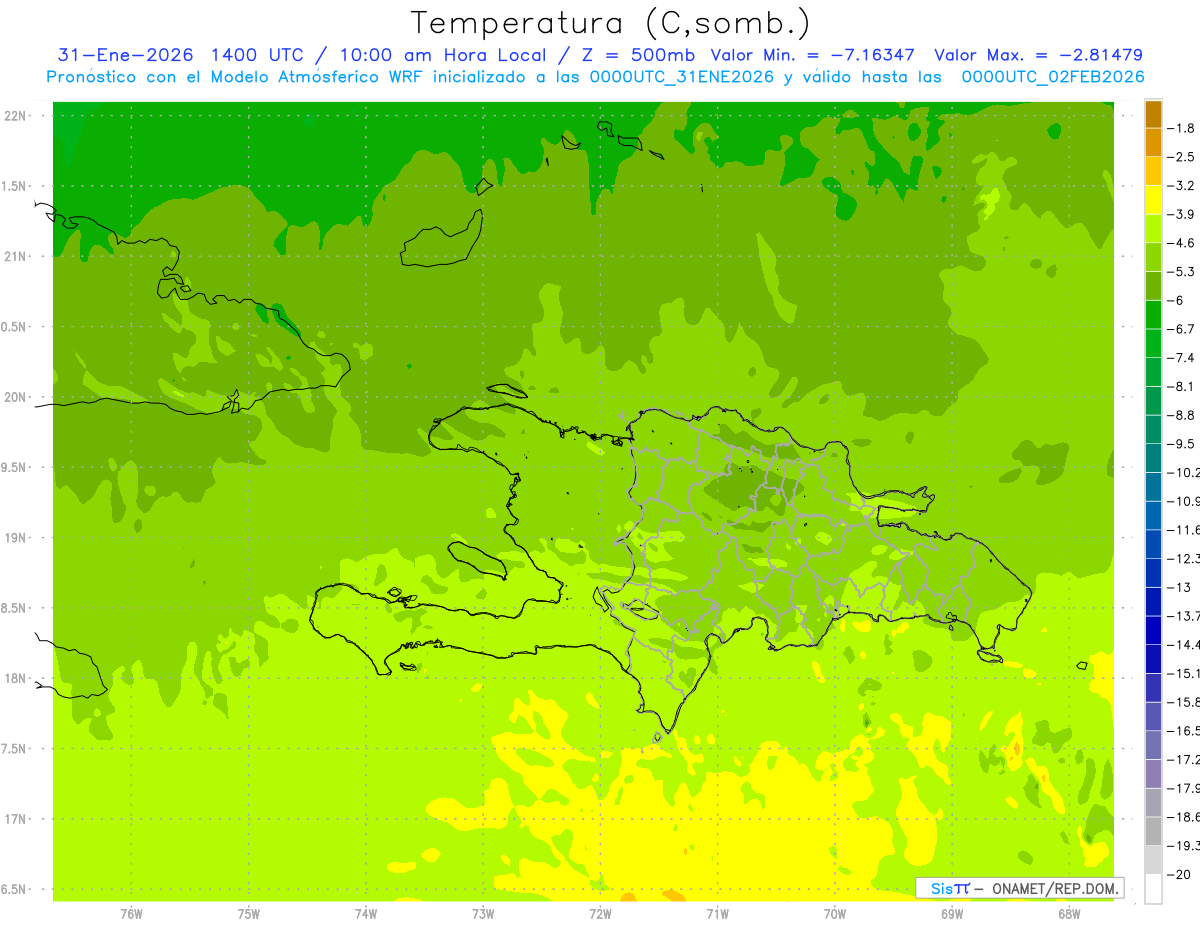
Task: Click the '76W' longitude axis label
Action: click(x=131, y=913)
